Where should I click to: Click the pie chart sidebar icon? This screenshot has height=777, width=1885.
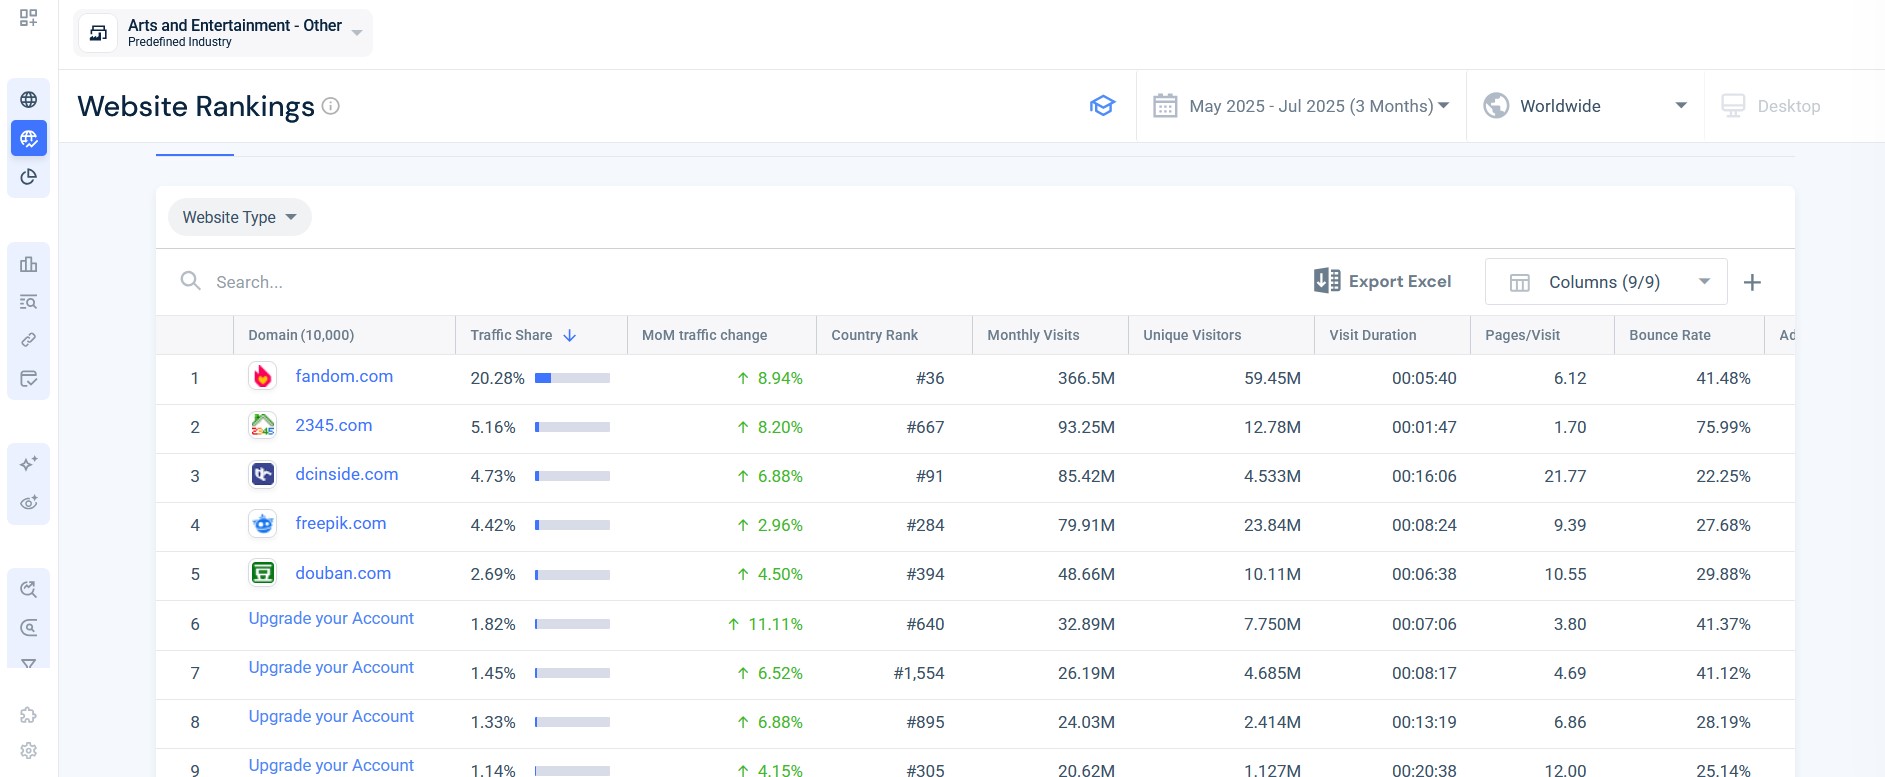click(29, 177)
